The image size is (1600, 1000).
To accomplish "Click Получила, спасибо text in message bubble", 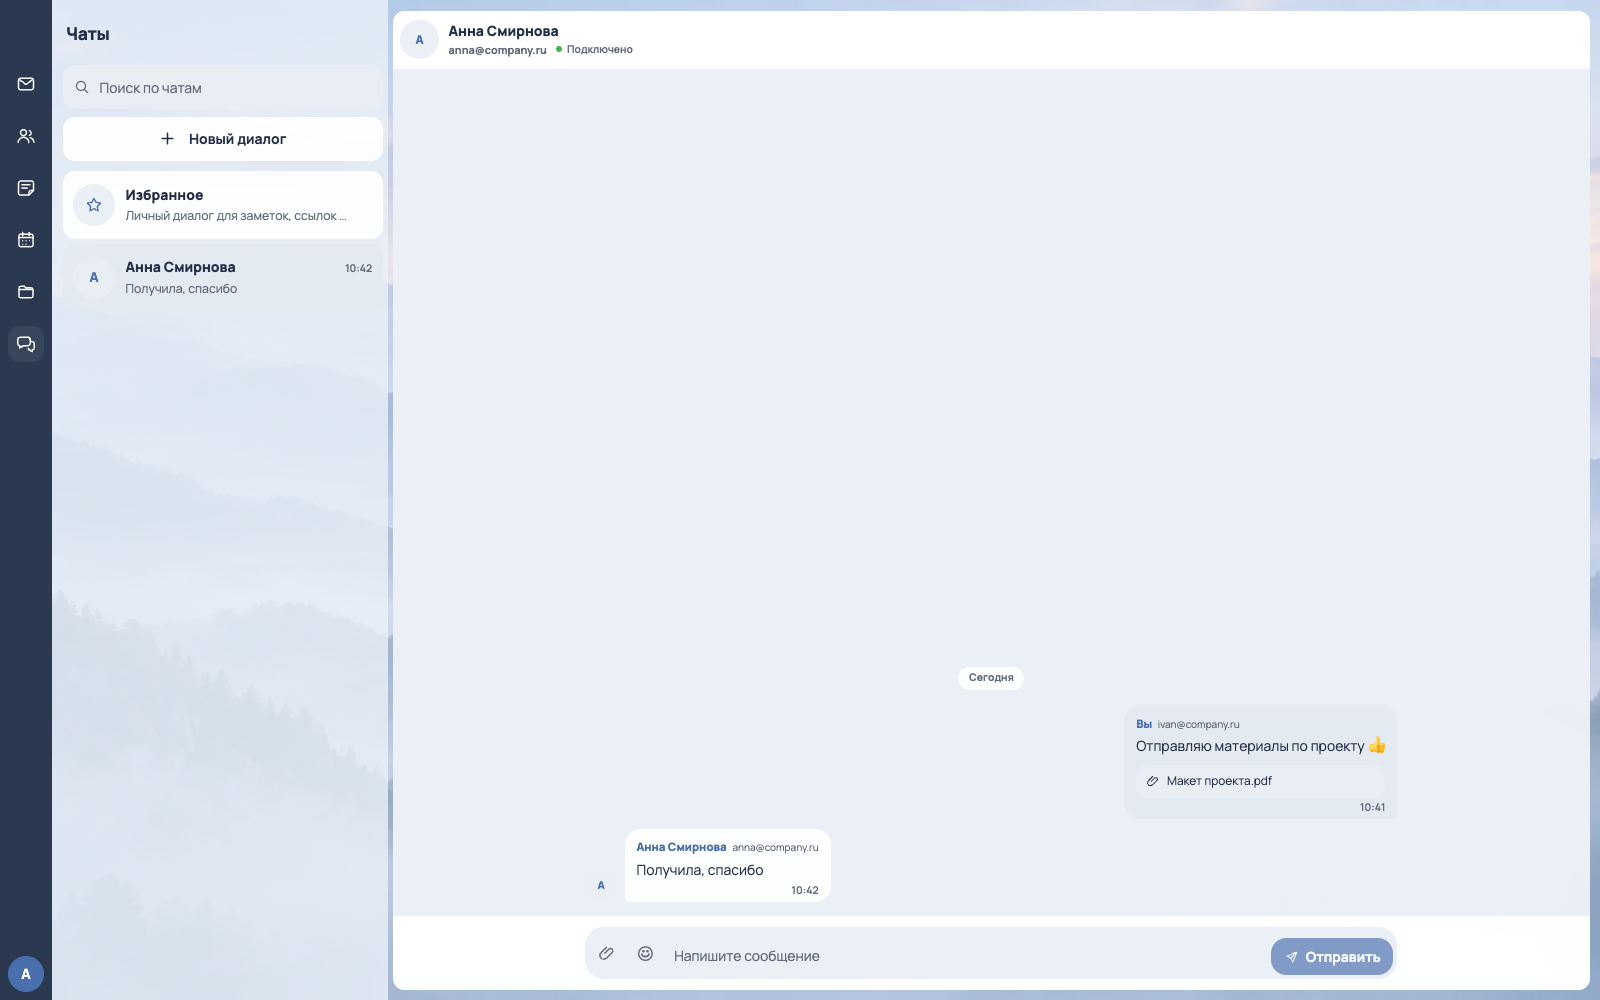I will pos(700,870).
